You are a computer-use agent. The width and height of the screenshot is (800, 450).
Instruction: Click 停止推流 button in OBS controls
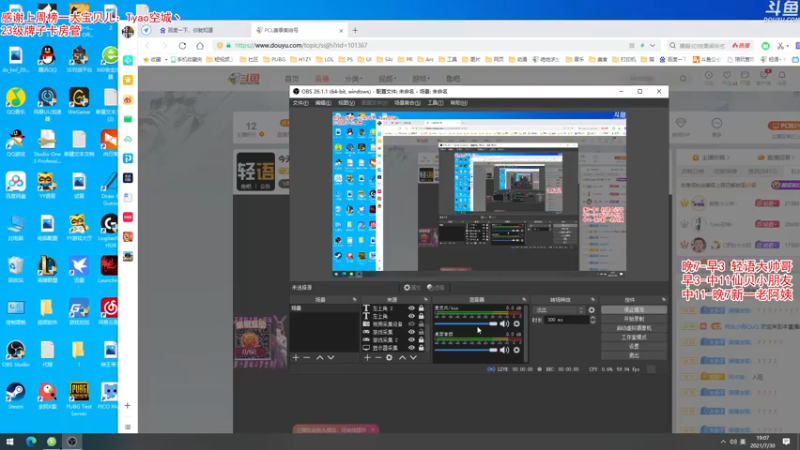[x=634, y=310]
